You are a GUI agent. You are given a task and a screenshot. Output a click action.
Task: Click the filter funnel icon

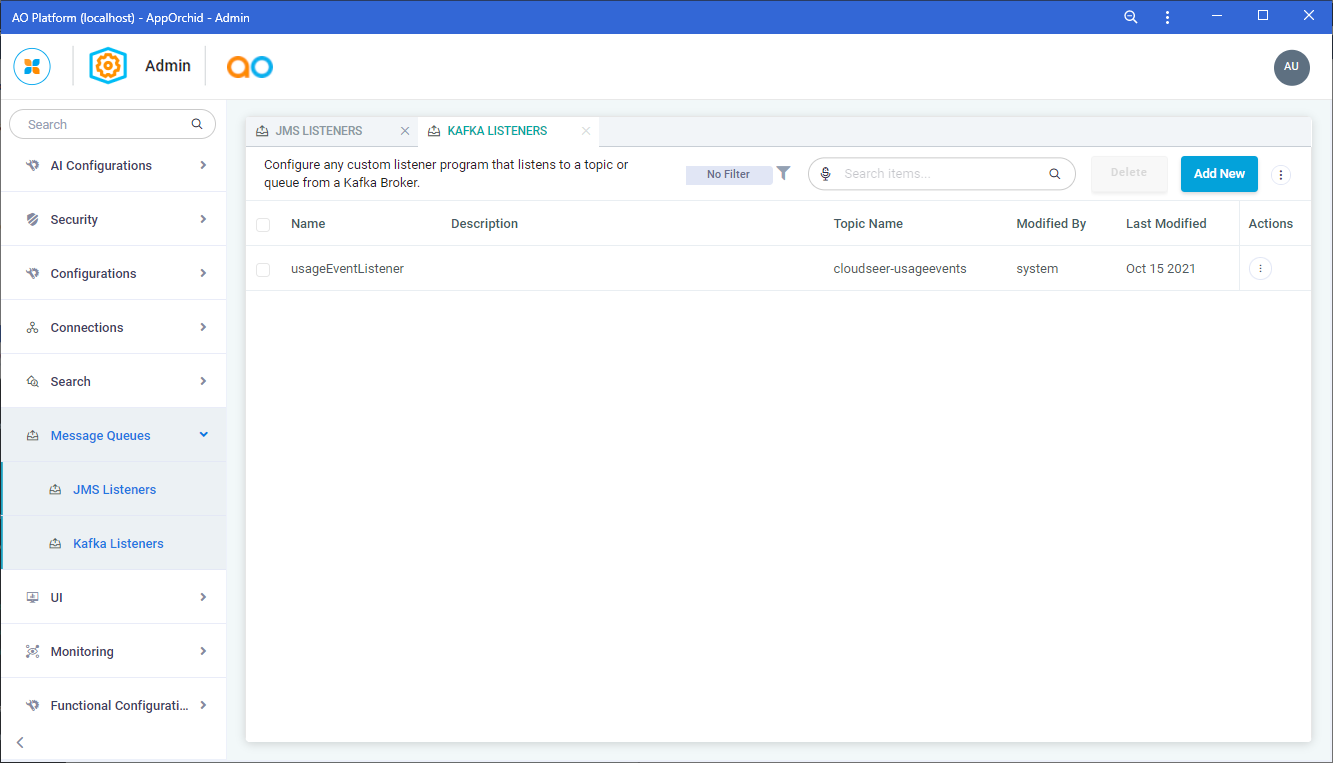point(784,173)
